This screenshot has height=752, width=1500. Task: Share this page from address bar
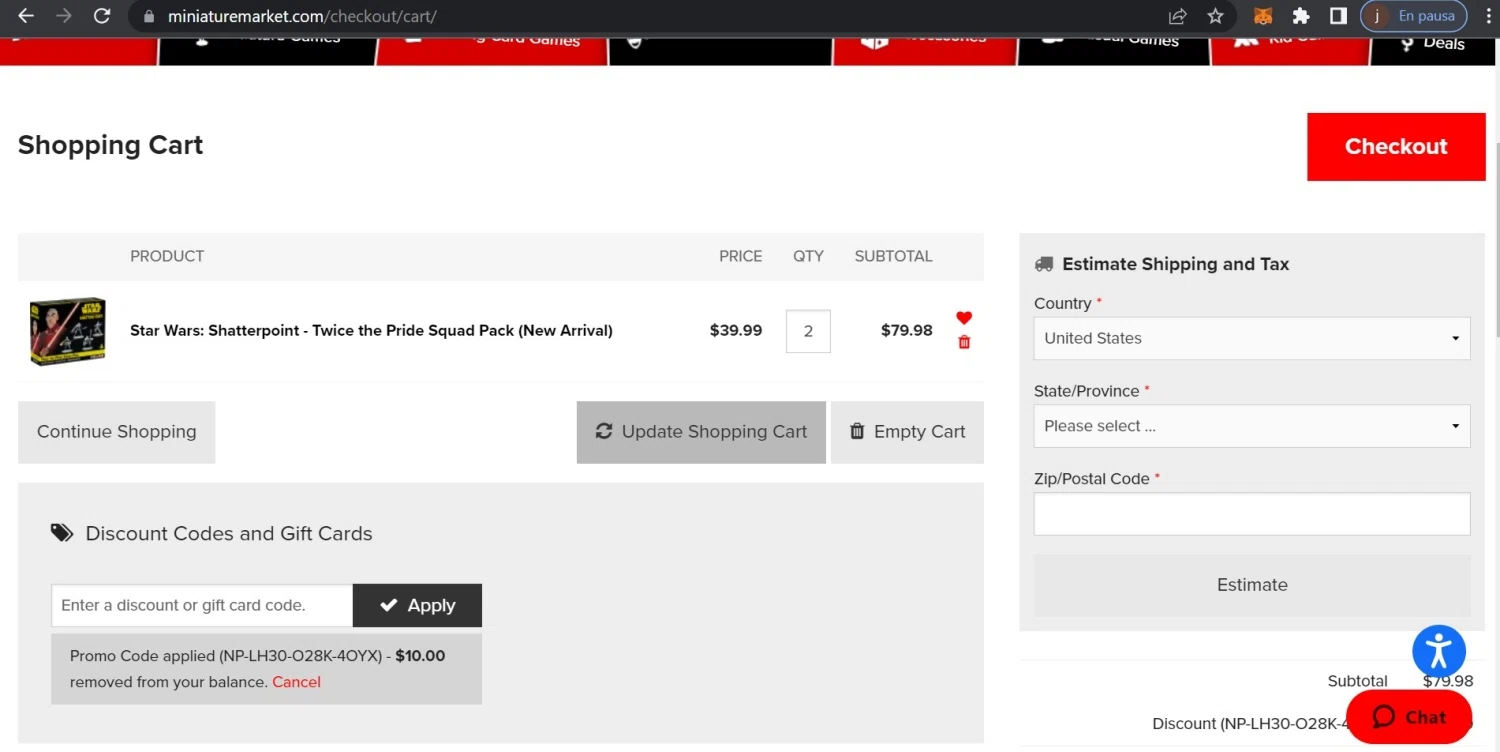click(1178, 16)
